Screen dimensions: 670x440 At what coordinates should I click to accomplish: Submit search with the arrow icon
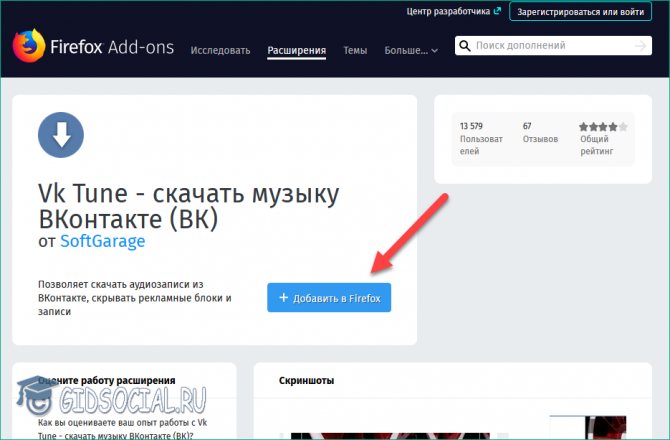pos(640,46)
